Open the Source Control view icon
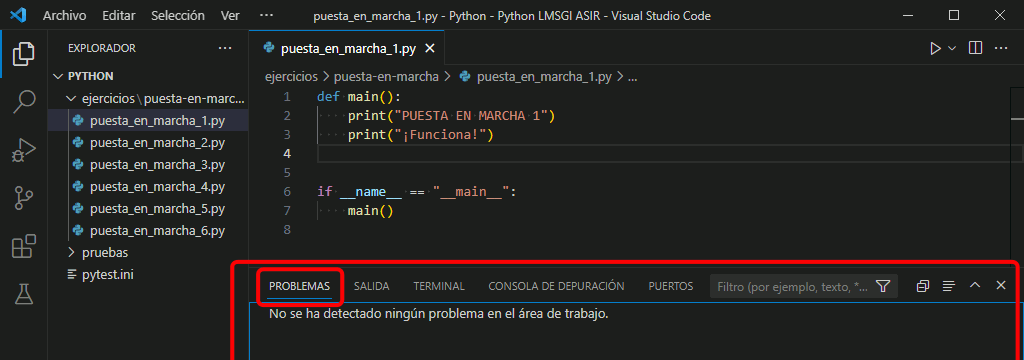The image size is (1024, 360). pyautogui.click(x=24, y=198)
